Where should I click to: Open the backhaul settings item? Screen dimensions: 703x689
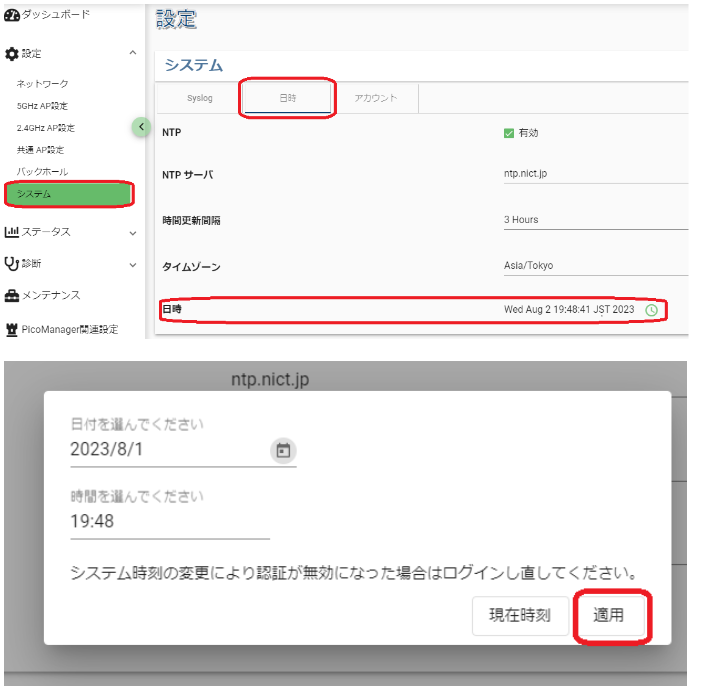(x=43, y=172)
